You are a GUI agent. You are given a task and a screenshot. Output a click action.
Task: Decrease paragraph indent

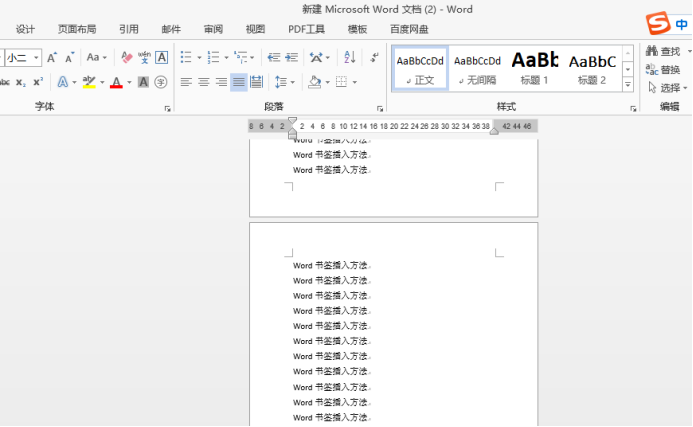274,57
